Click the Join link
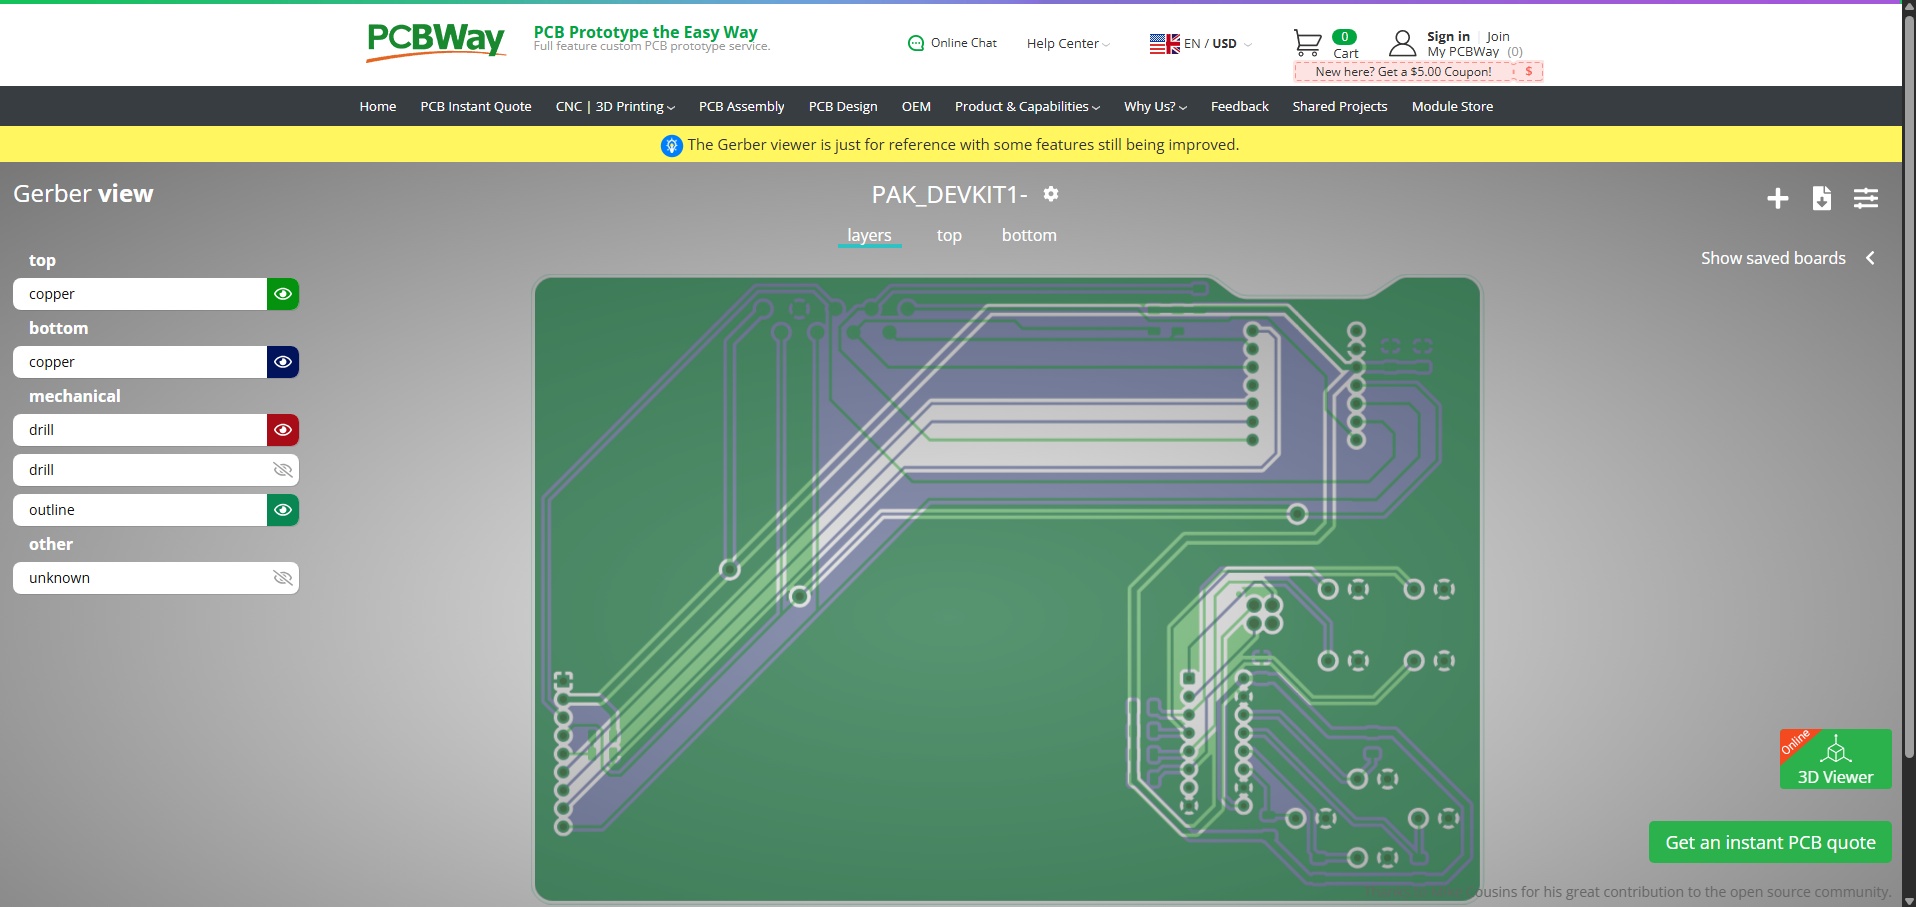The image size is (1916, 907). [1498, 37]
